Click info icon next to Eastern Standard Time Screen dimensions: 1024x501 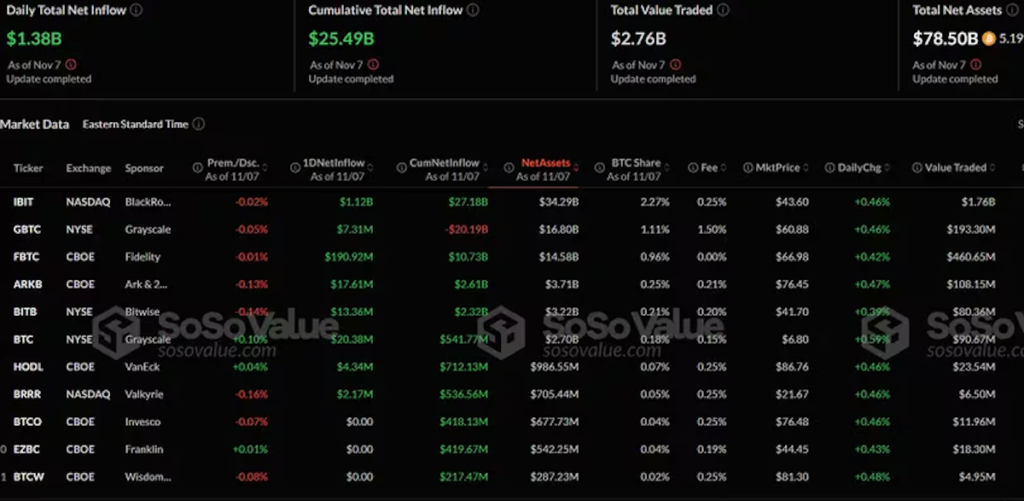coord(199,124)
